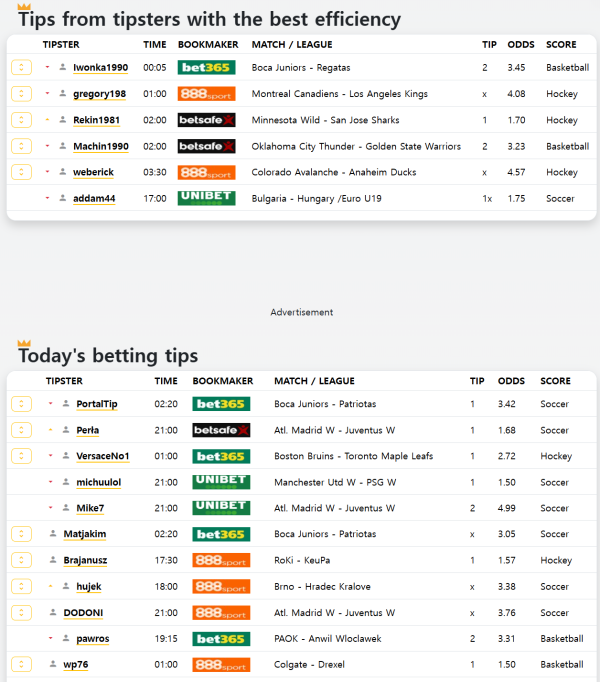Click the 888sport logo beside gregory198

pos(206,94)
